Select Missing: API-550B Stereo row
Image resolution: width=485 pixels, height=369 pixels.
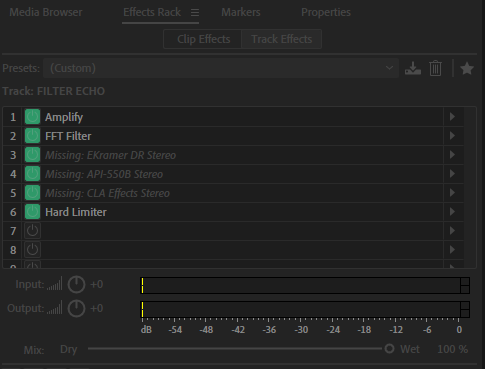point(232,174)
